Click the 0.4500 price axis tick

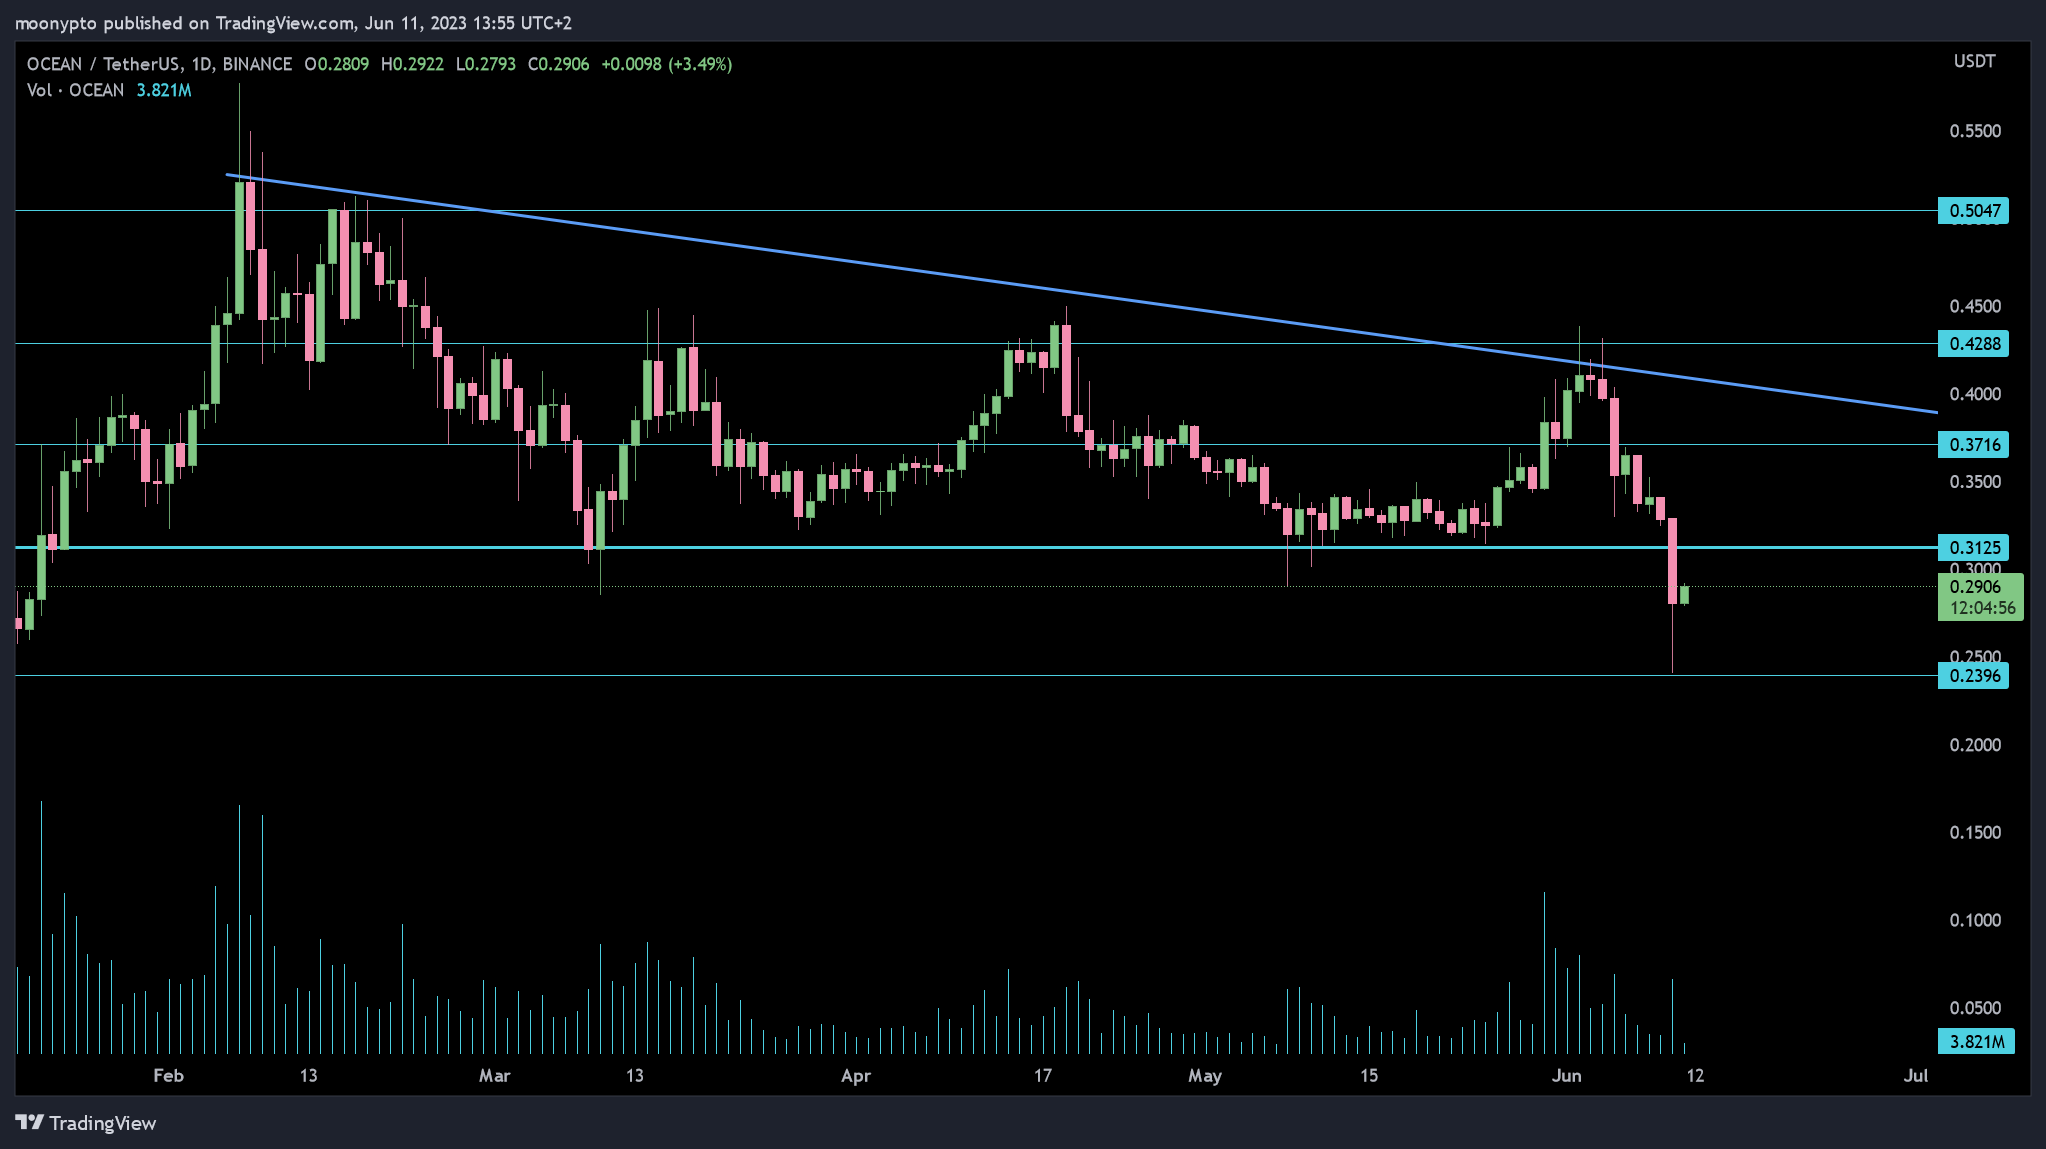1975,306
